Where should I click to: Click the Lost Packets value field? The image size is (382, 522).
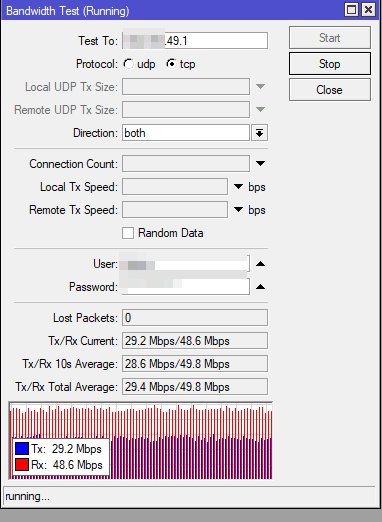[x=195, y=318]
